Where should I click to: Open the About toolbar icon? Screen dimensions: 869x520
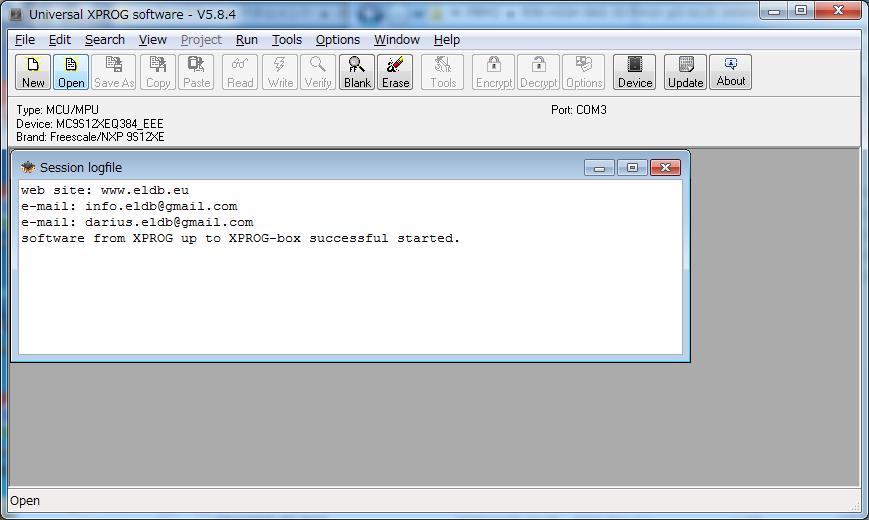click(x=730, y=72)
